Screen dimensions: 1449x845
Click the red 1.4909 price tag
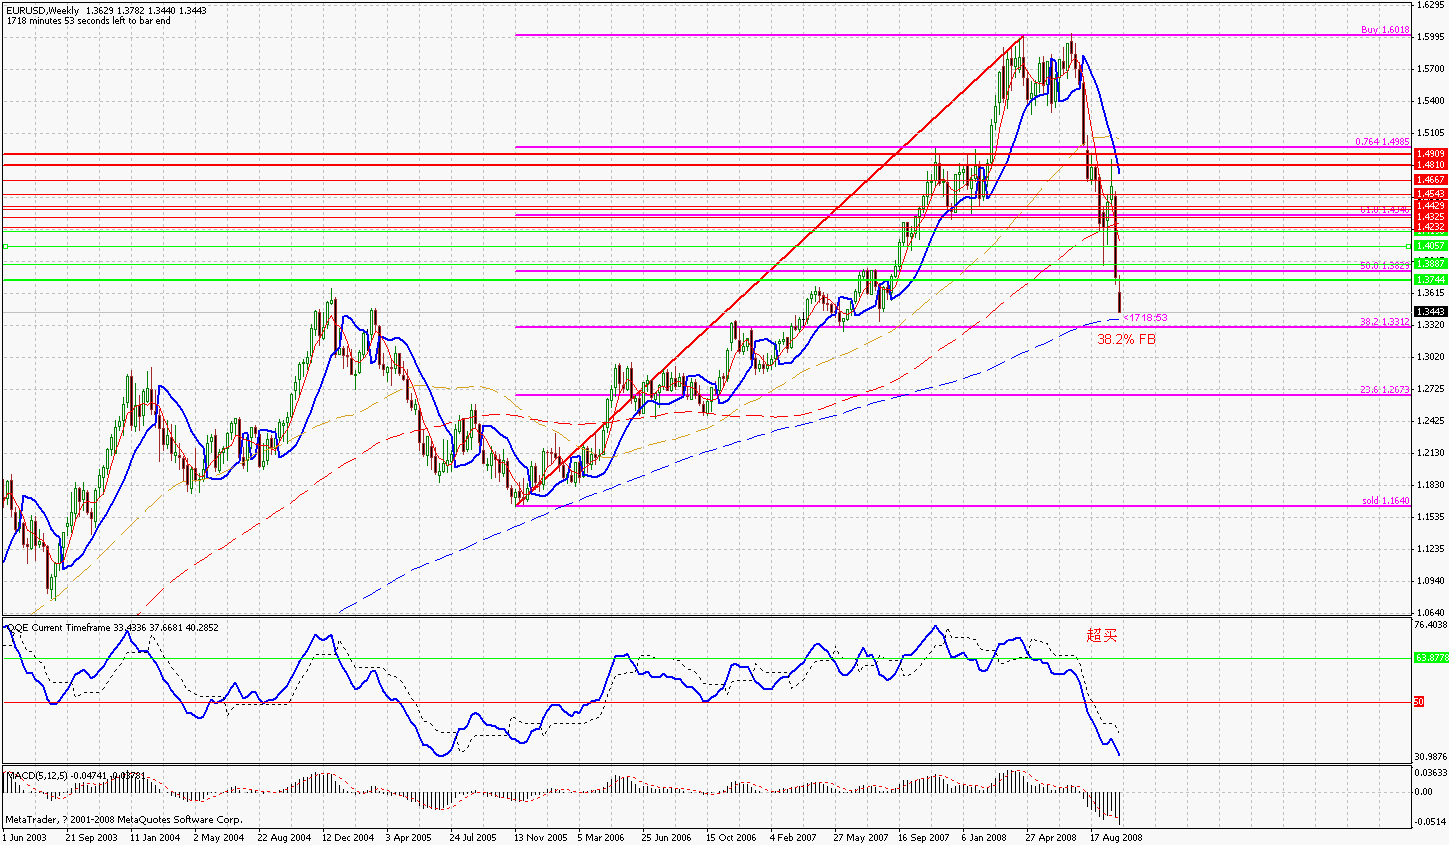[1429, 154]
